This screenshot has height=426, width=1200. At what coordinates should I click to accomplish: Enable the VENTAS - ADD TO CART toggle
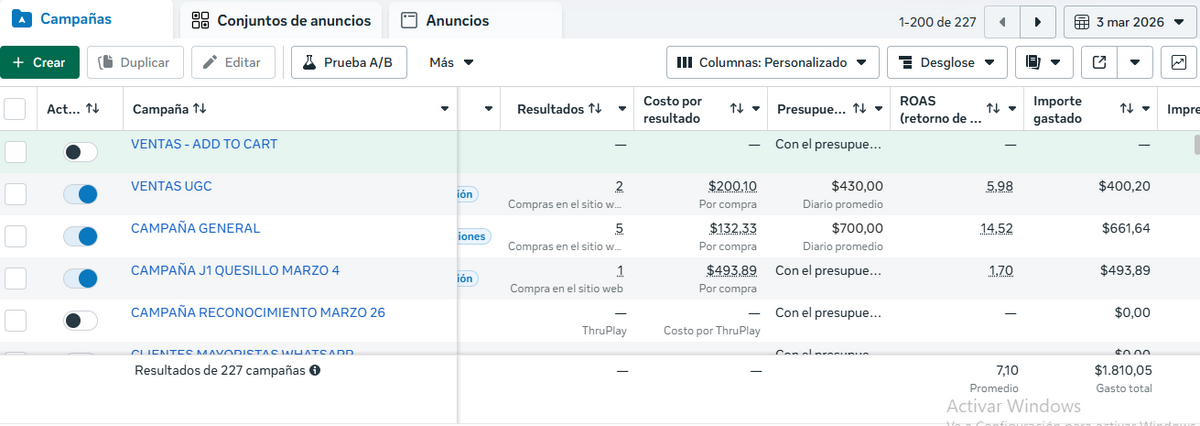pos(80,152)
